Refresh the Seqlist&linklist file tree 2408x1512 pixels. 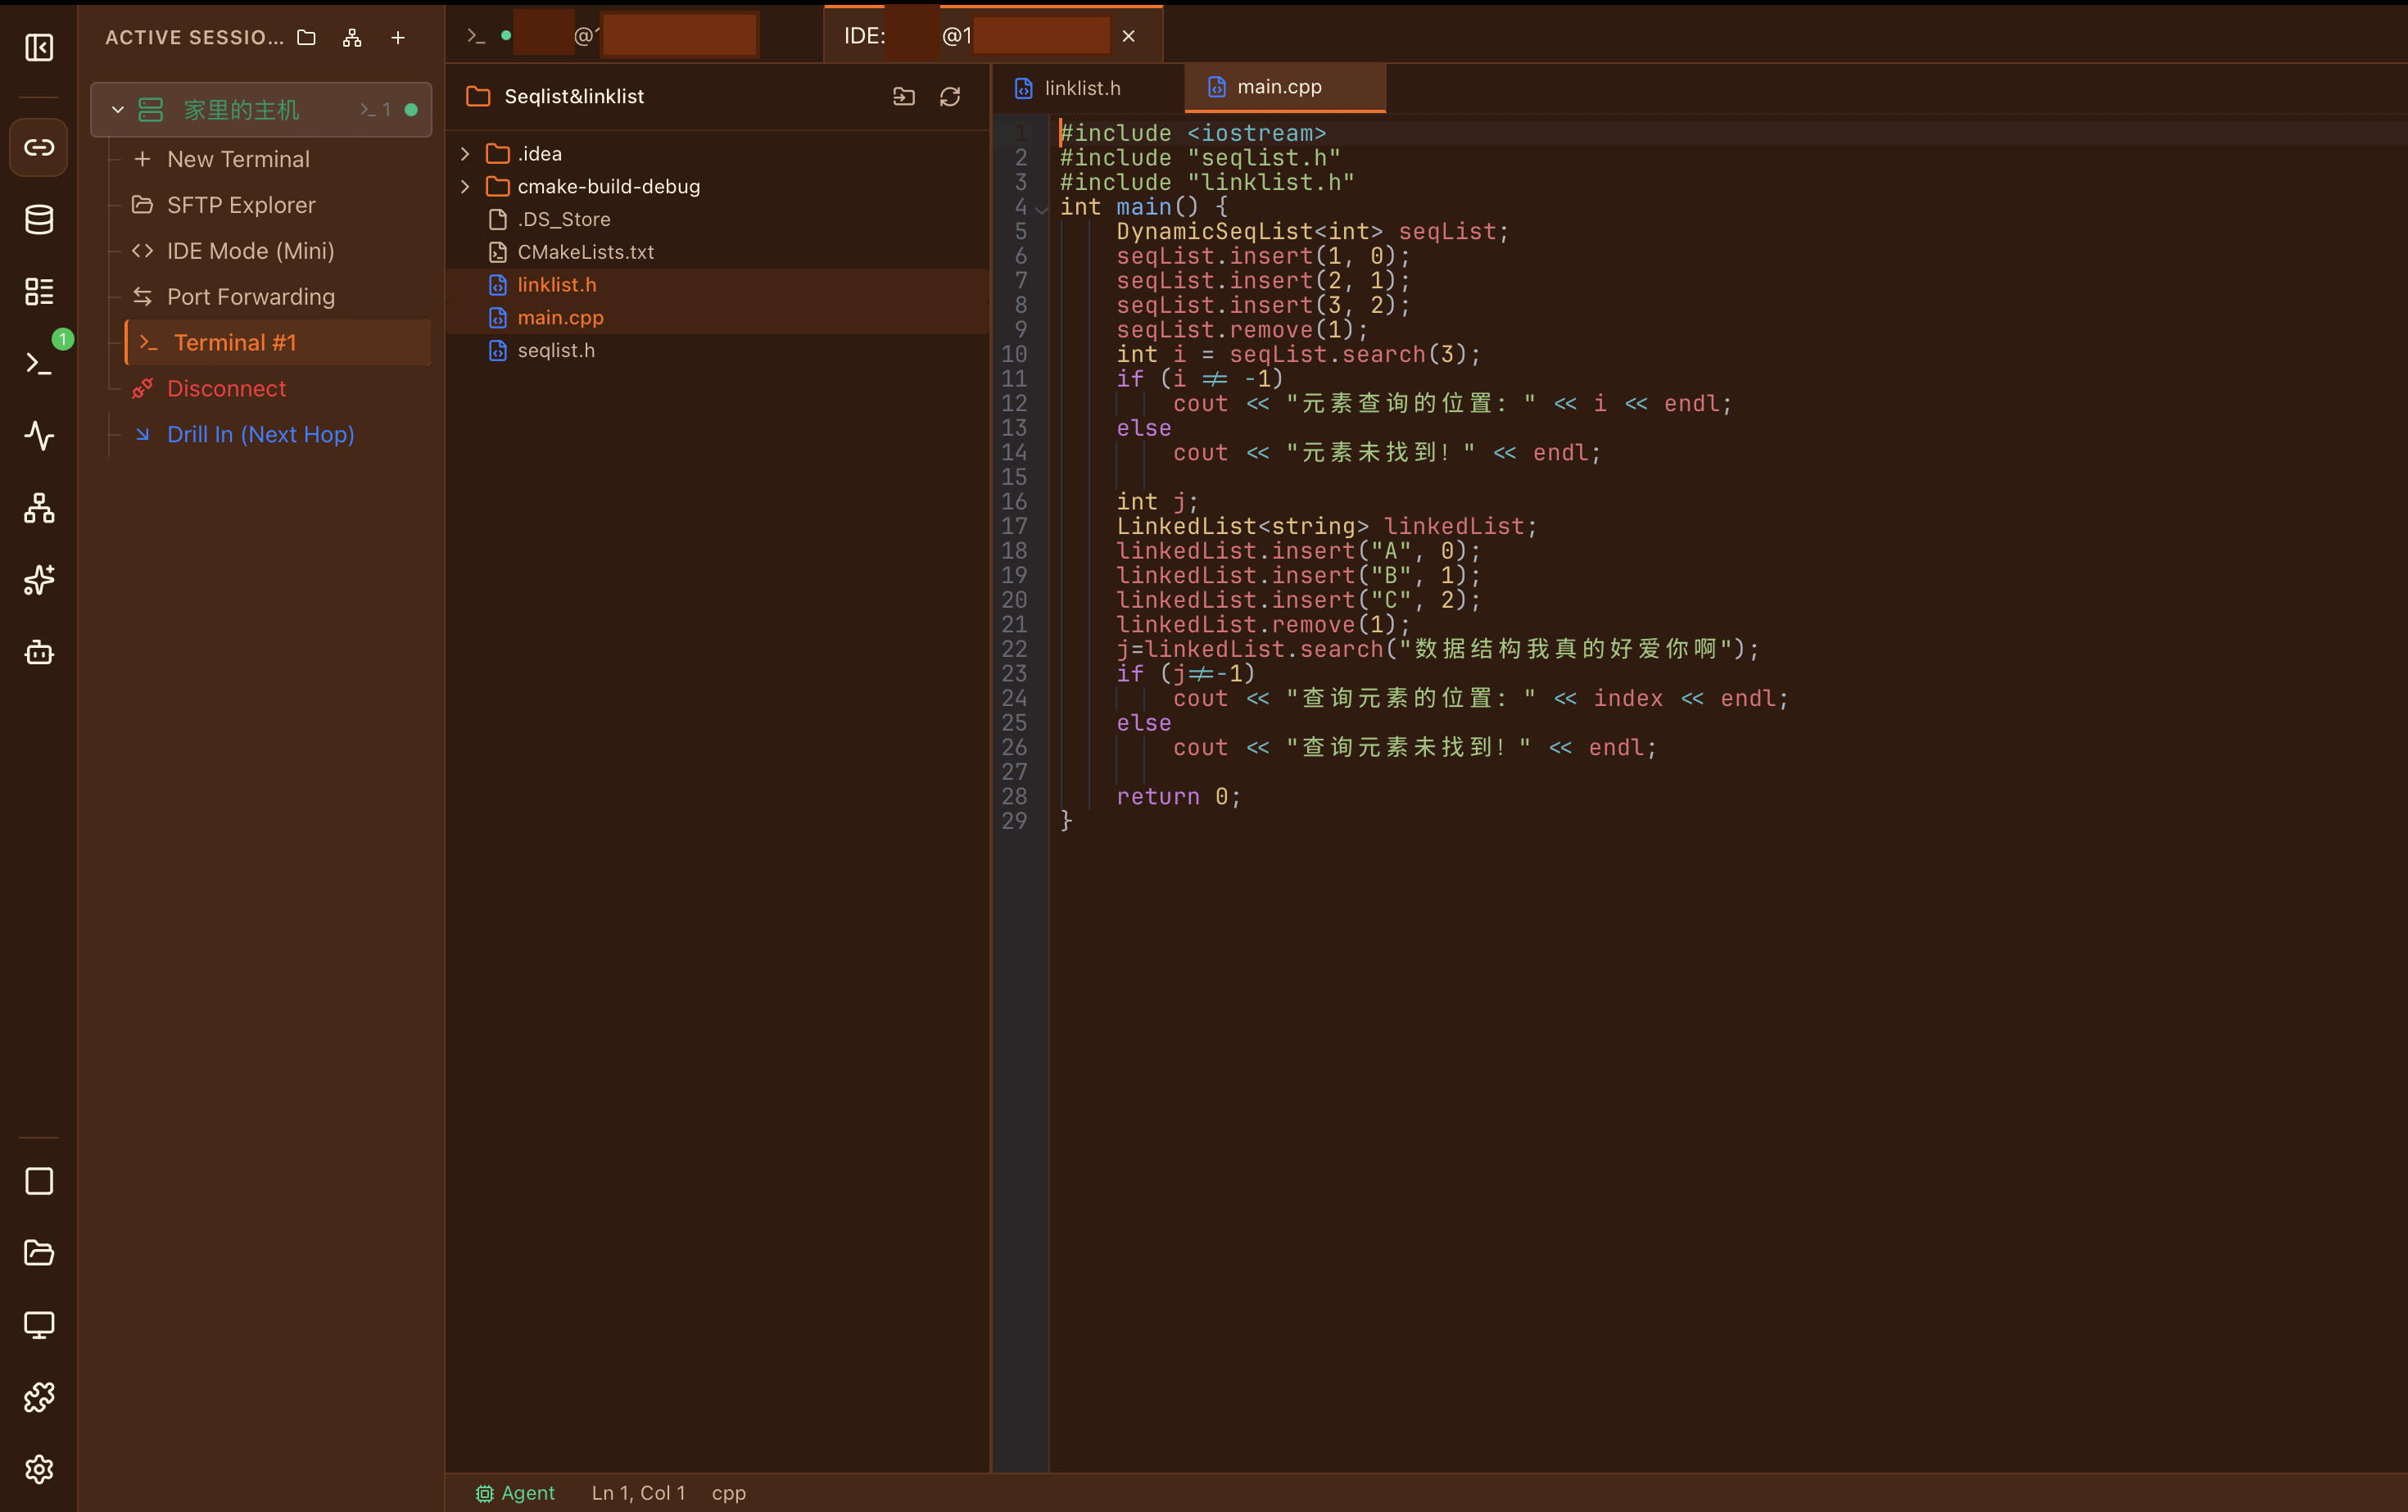tap(948, 96)
